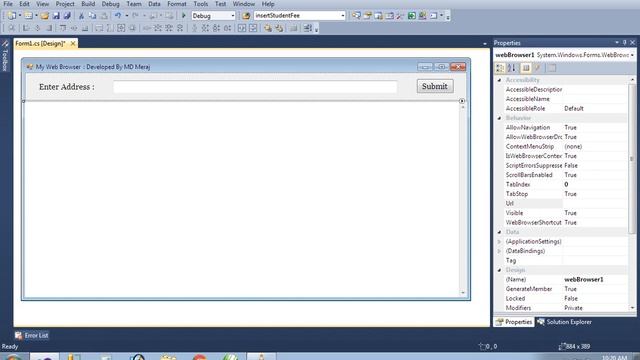Collapse the Design property category
Viewport: 640px width, 360px height.
(x=499, y=270)
